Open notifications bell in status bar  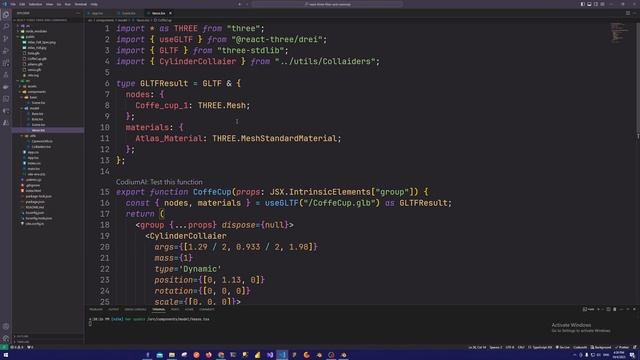coord(635,347)
